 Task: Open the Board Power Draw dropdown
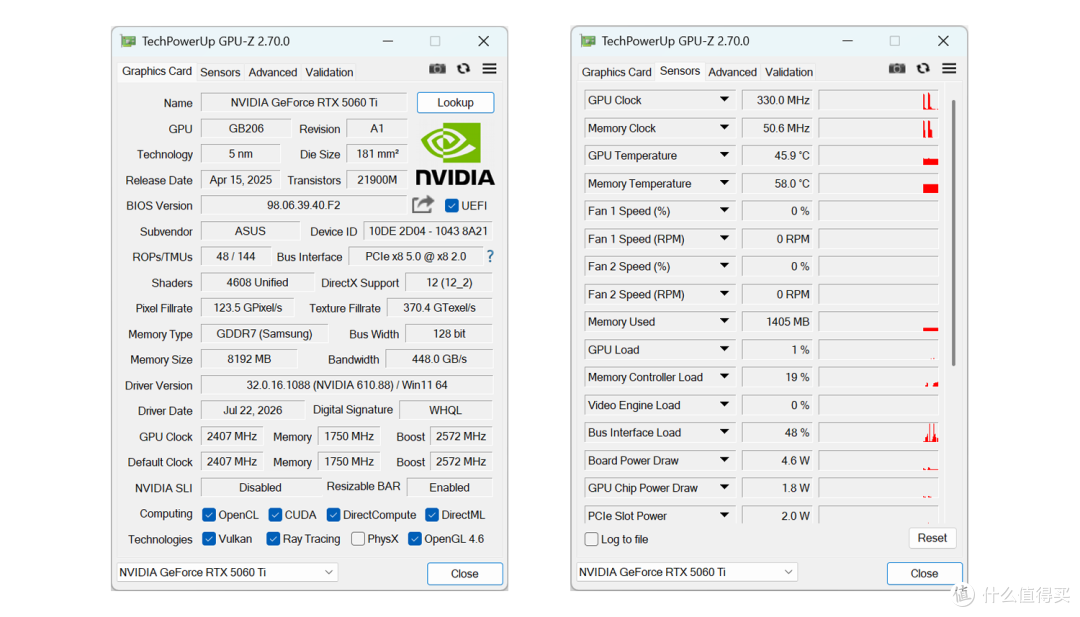pyautogui.click(x=724, y=460)
